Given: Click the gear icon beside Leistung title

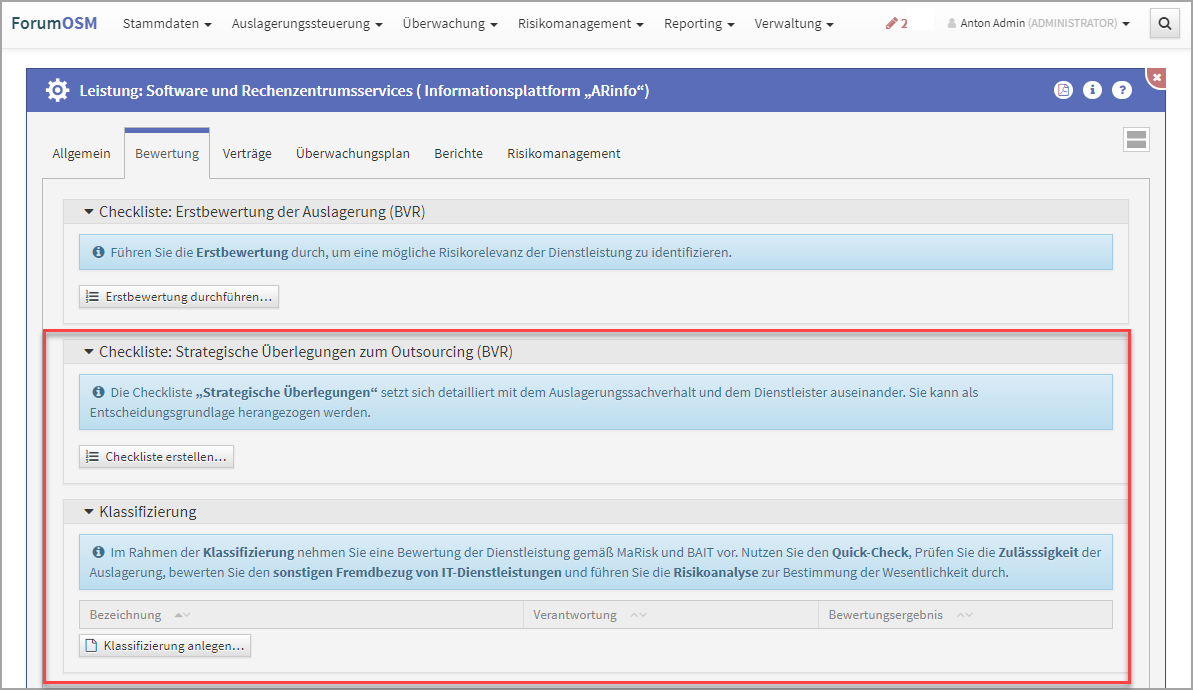Looking at the screenshot, I should [x=58, y=90].
